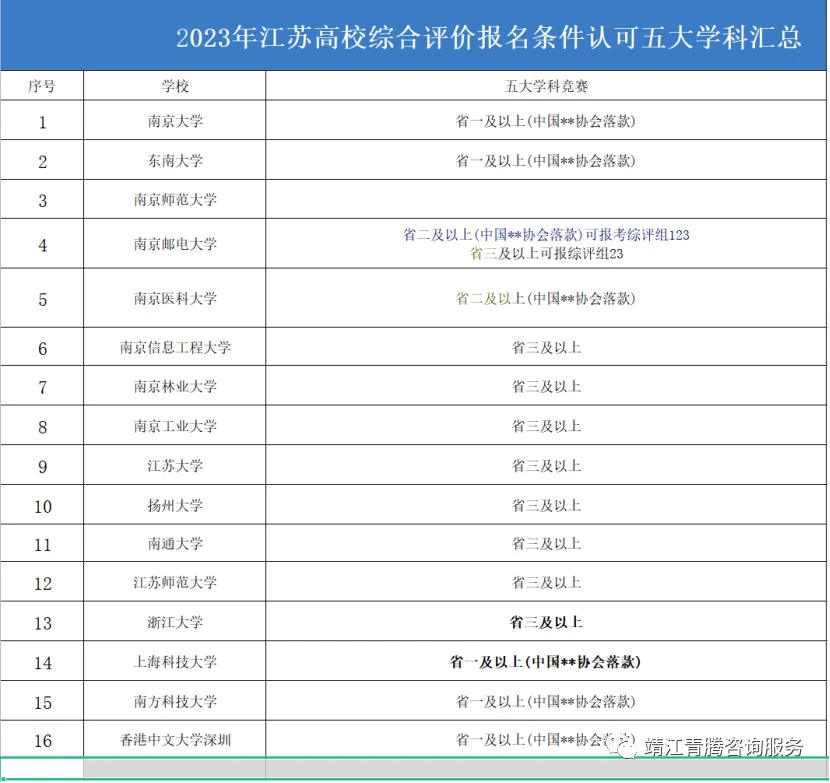The width and height of the screenshot is (830, 783).
Task: Click serial number 5 cell
Action: point(42,299)
